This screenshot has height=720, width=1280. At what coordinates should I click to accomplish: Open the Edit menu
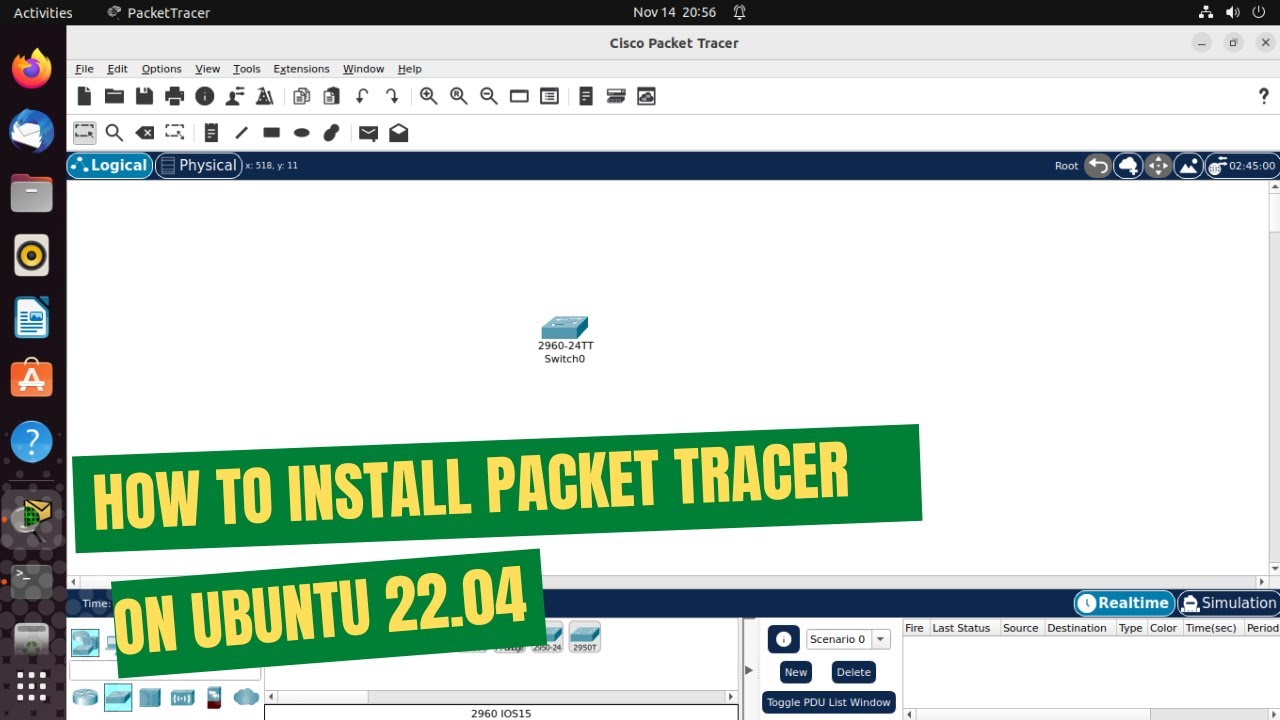(x=117, y=69)
